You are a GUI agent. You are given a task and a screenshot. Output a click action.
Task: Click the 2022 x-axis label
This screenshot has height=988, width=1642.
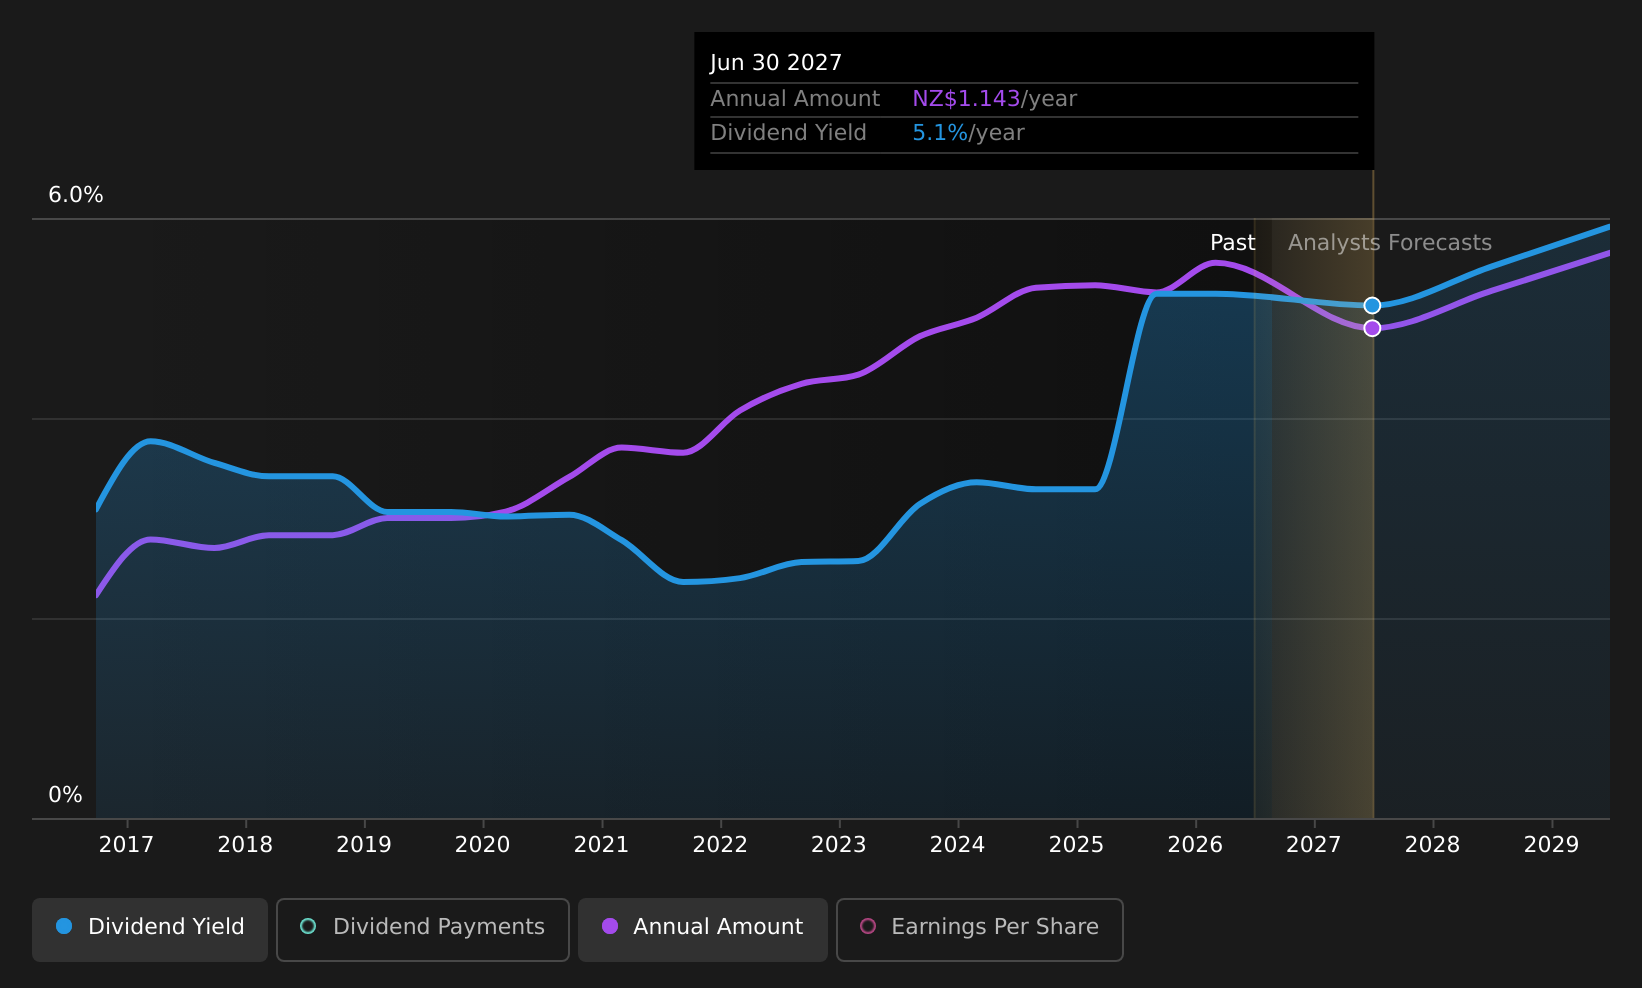720,845
